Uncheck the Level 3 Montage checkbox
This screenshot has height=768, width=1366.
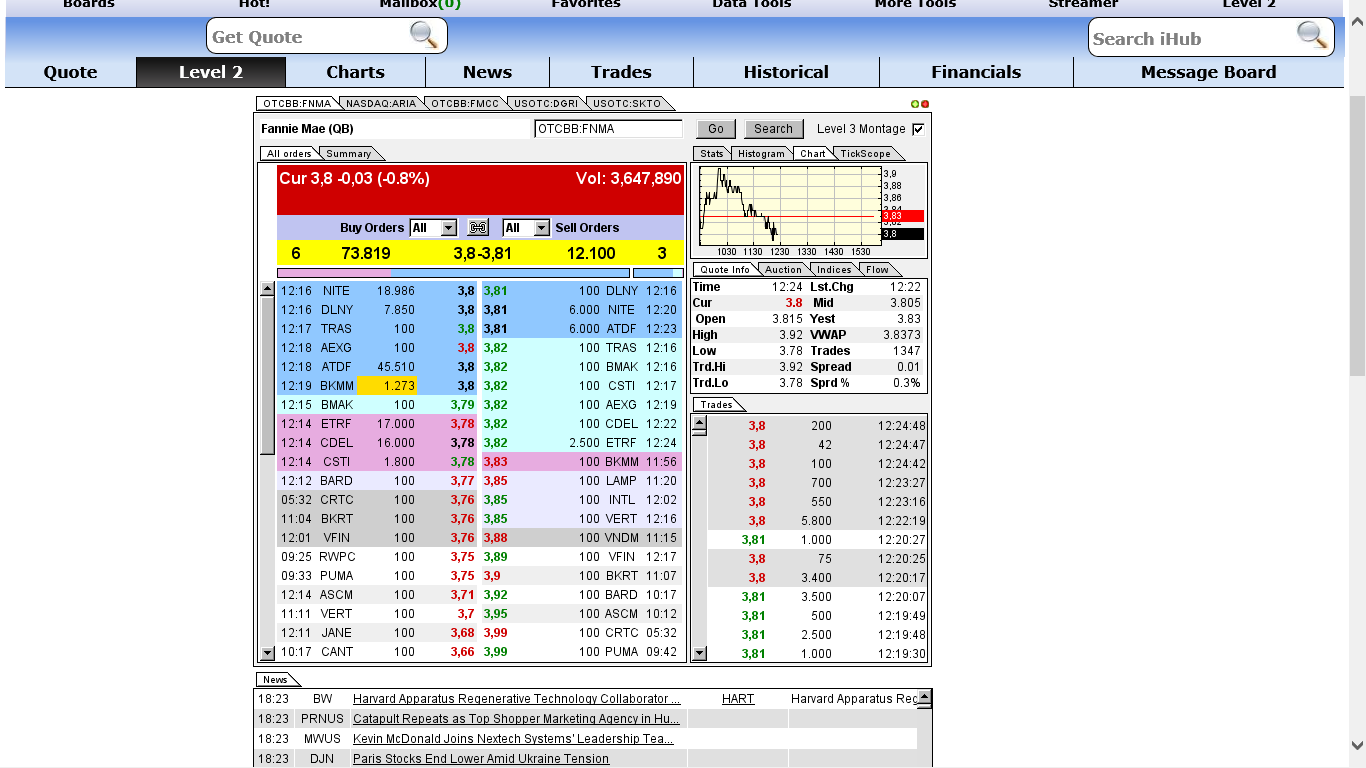[x=916, y=128]
